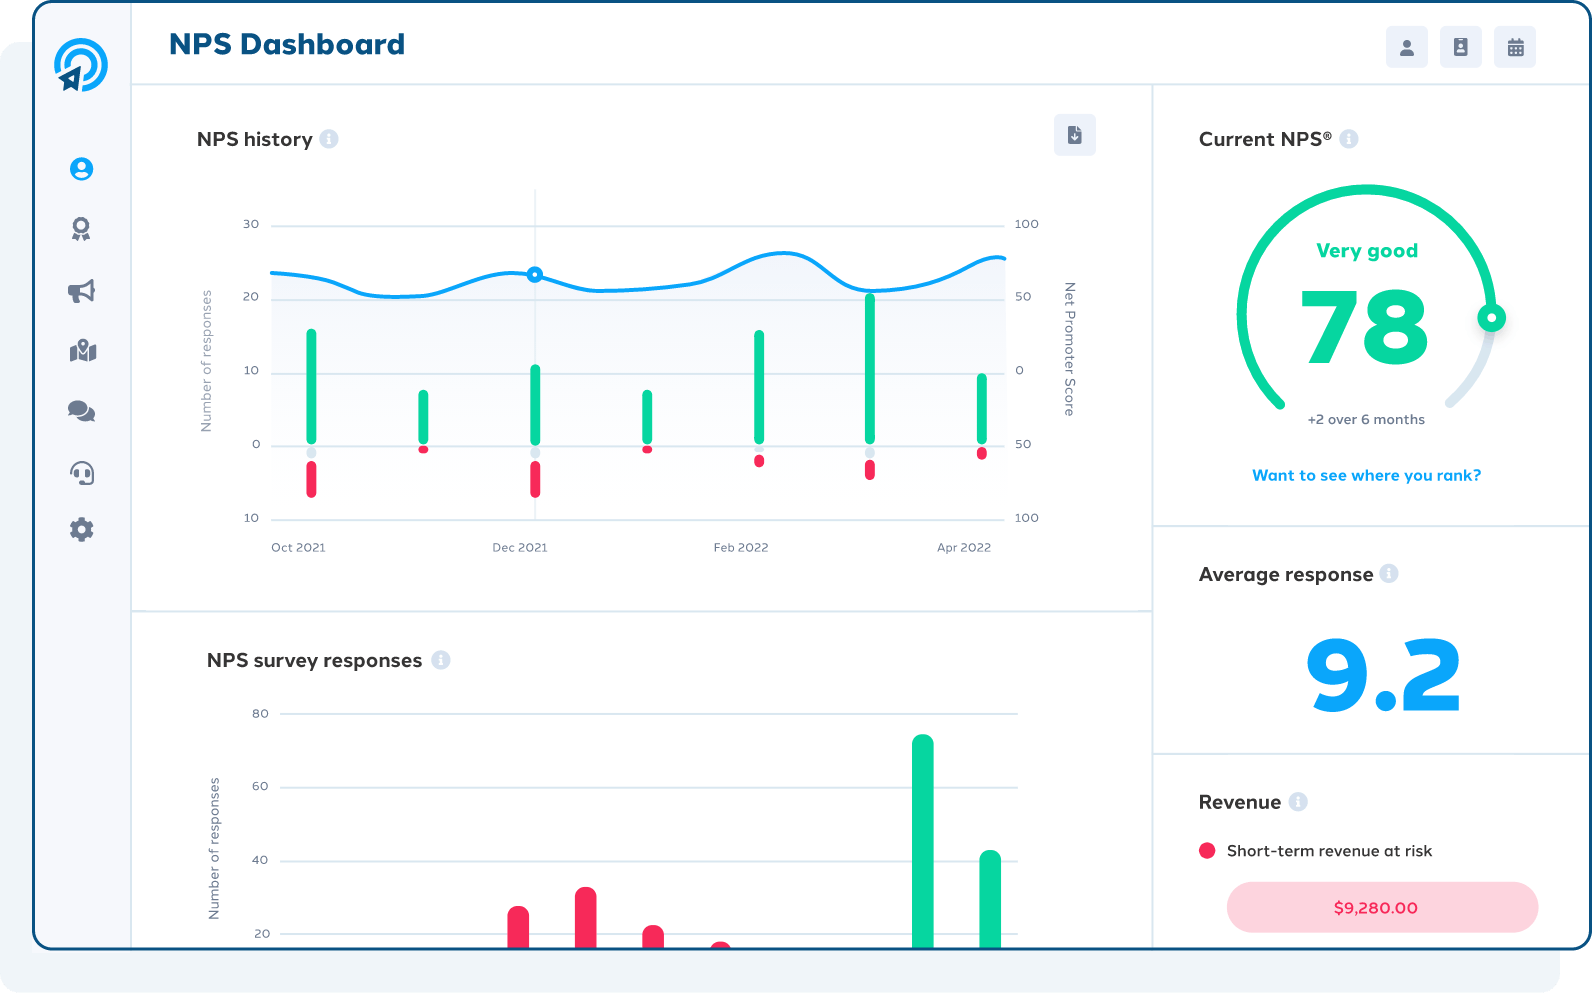Show info tooltip for Revenue
The width and height of the screenshot is (1592, 993).
point(1298,801)
